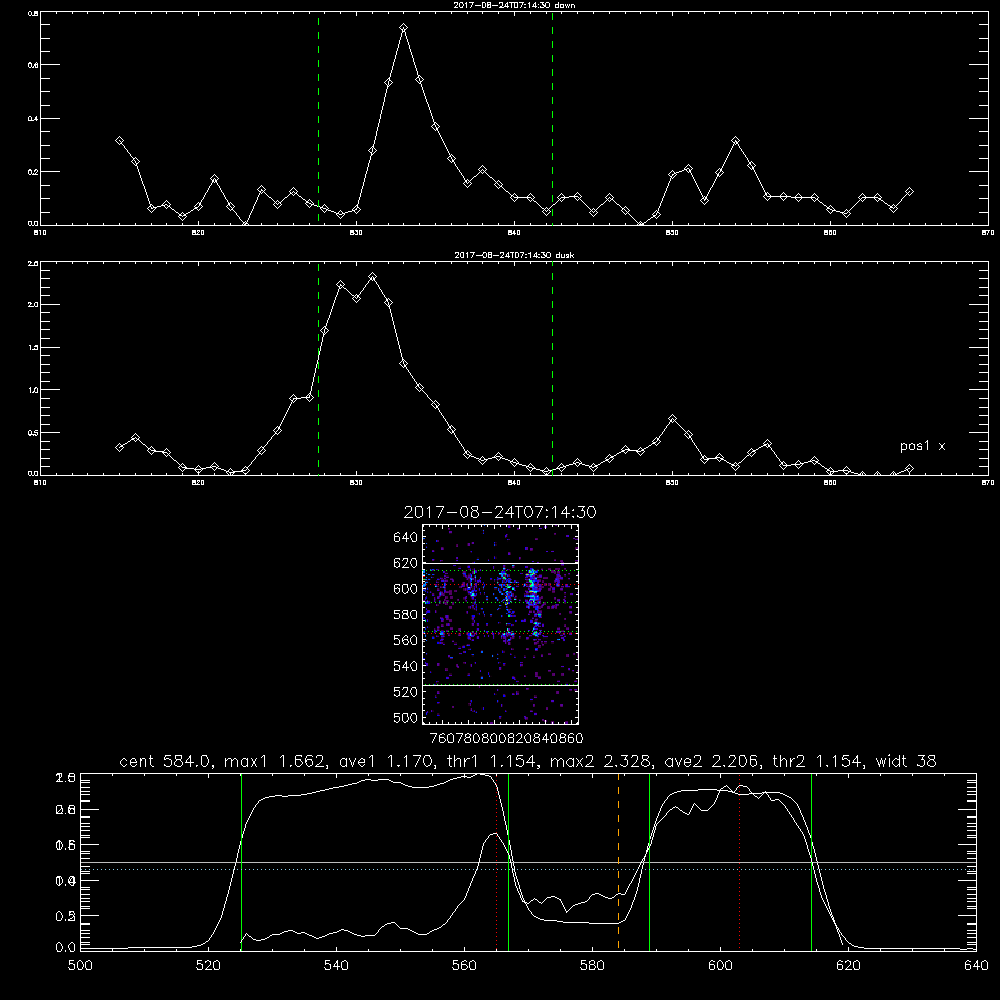This screenshot has height=1000, width=1000.
Task: Select the dotted horizontal threshold line in bottom plot
Action: [528, 869]
